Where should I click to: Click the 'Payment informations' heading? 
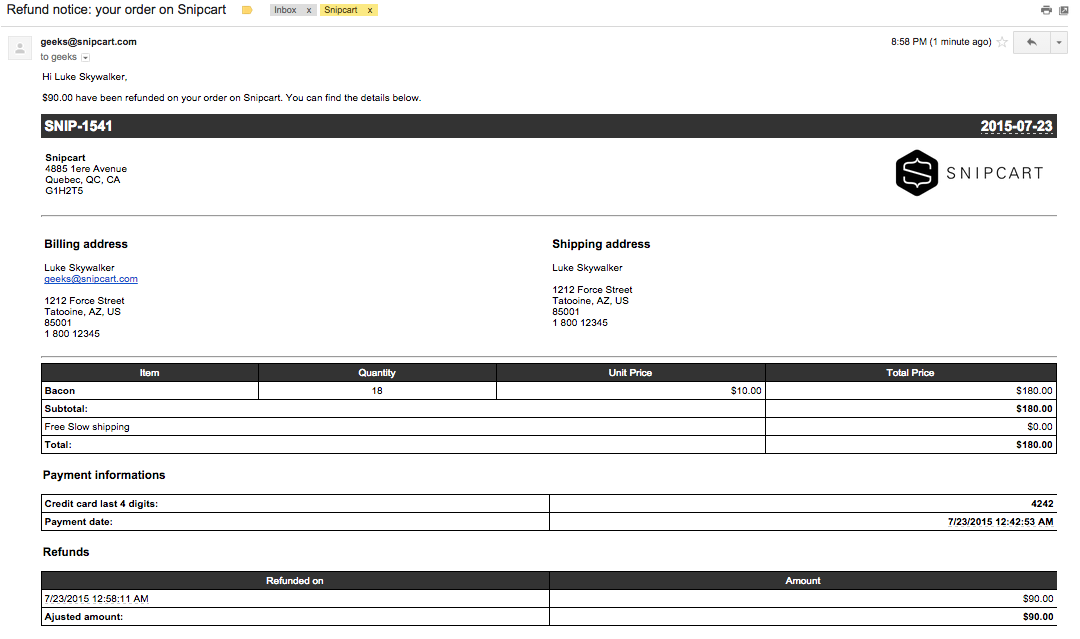[104, 475]
